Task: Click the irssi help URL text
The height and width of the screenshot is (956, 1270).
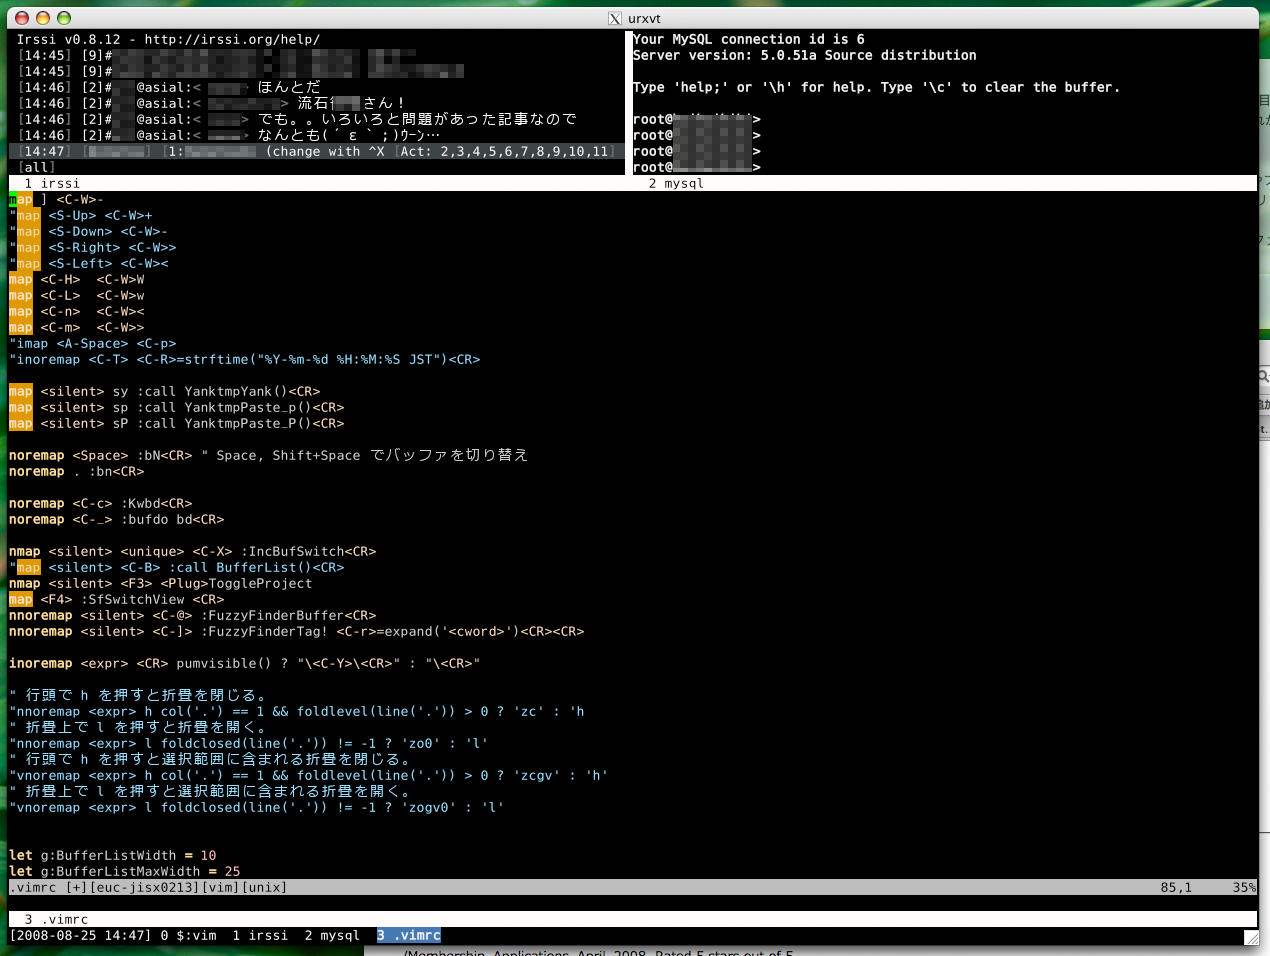Action: click(x=232, y=40)
